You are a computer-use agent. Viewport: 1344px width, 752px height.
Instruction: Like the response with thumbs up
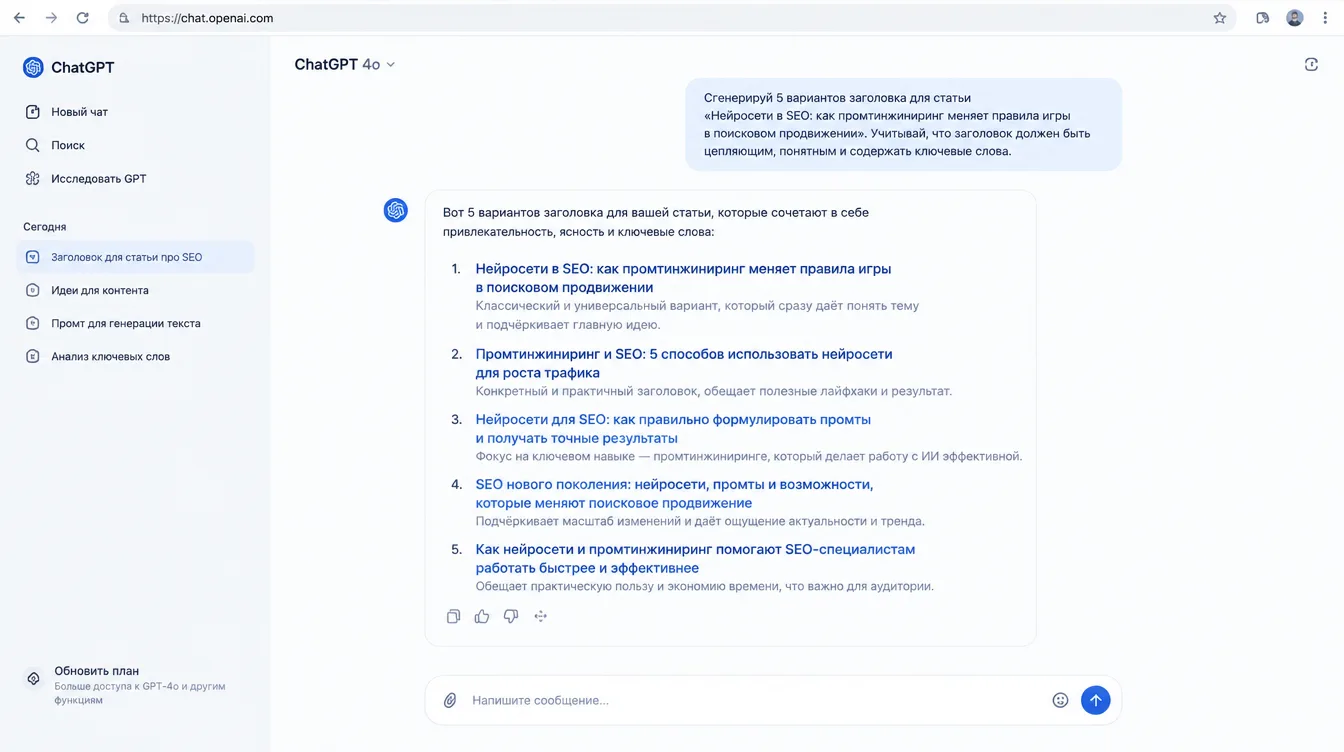tap(482, 616)
